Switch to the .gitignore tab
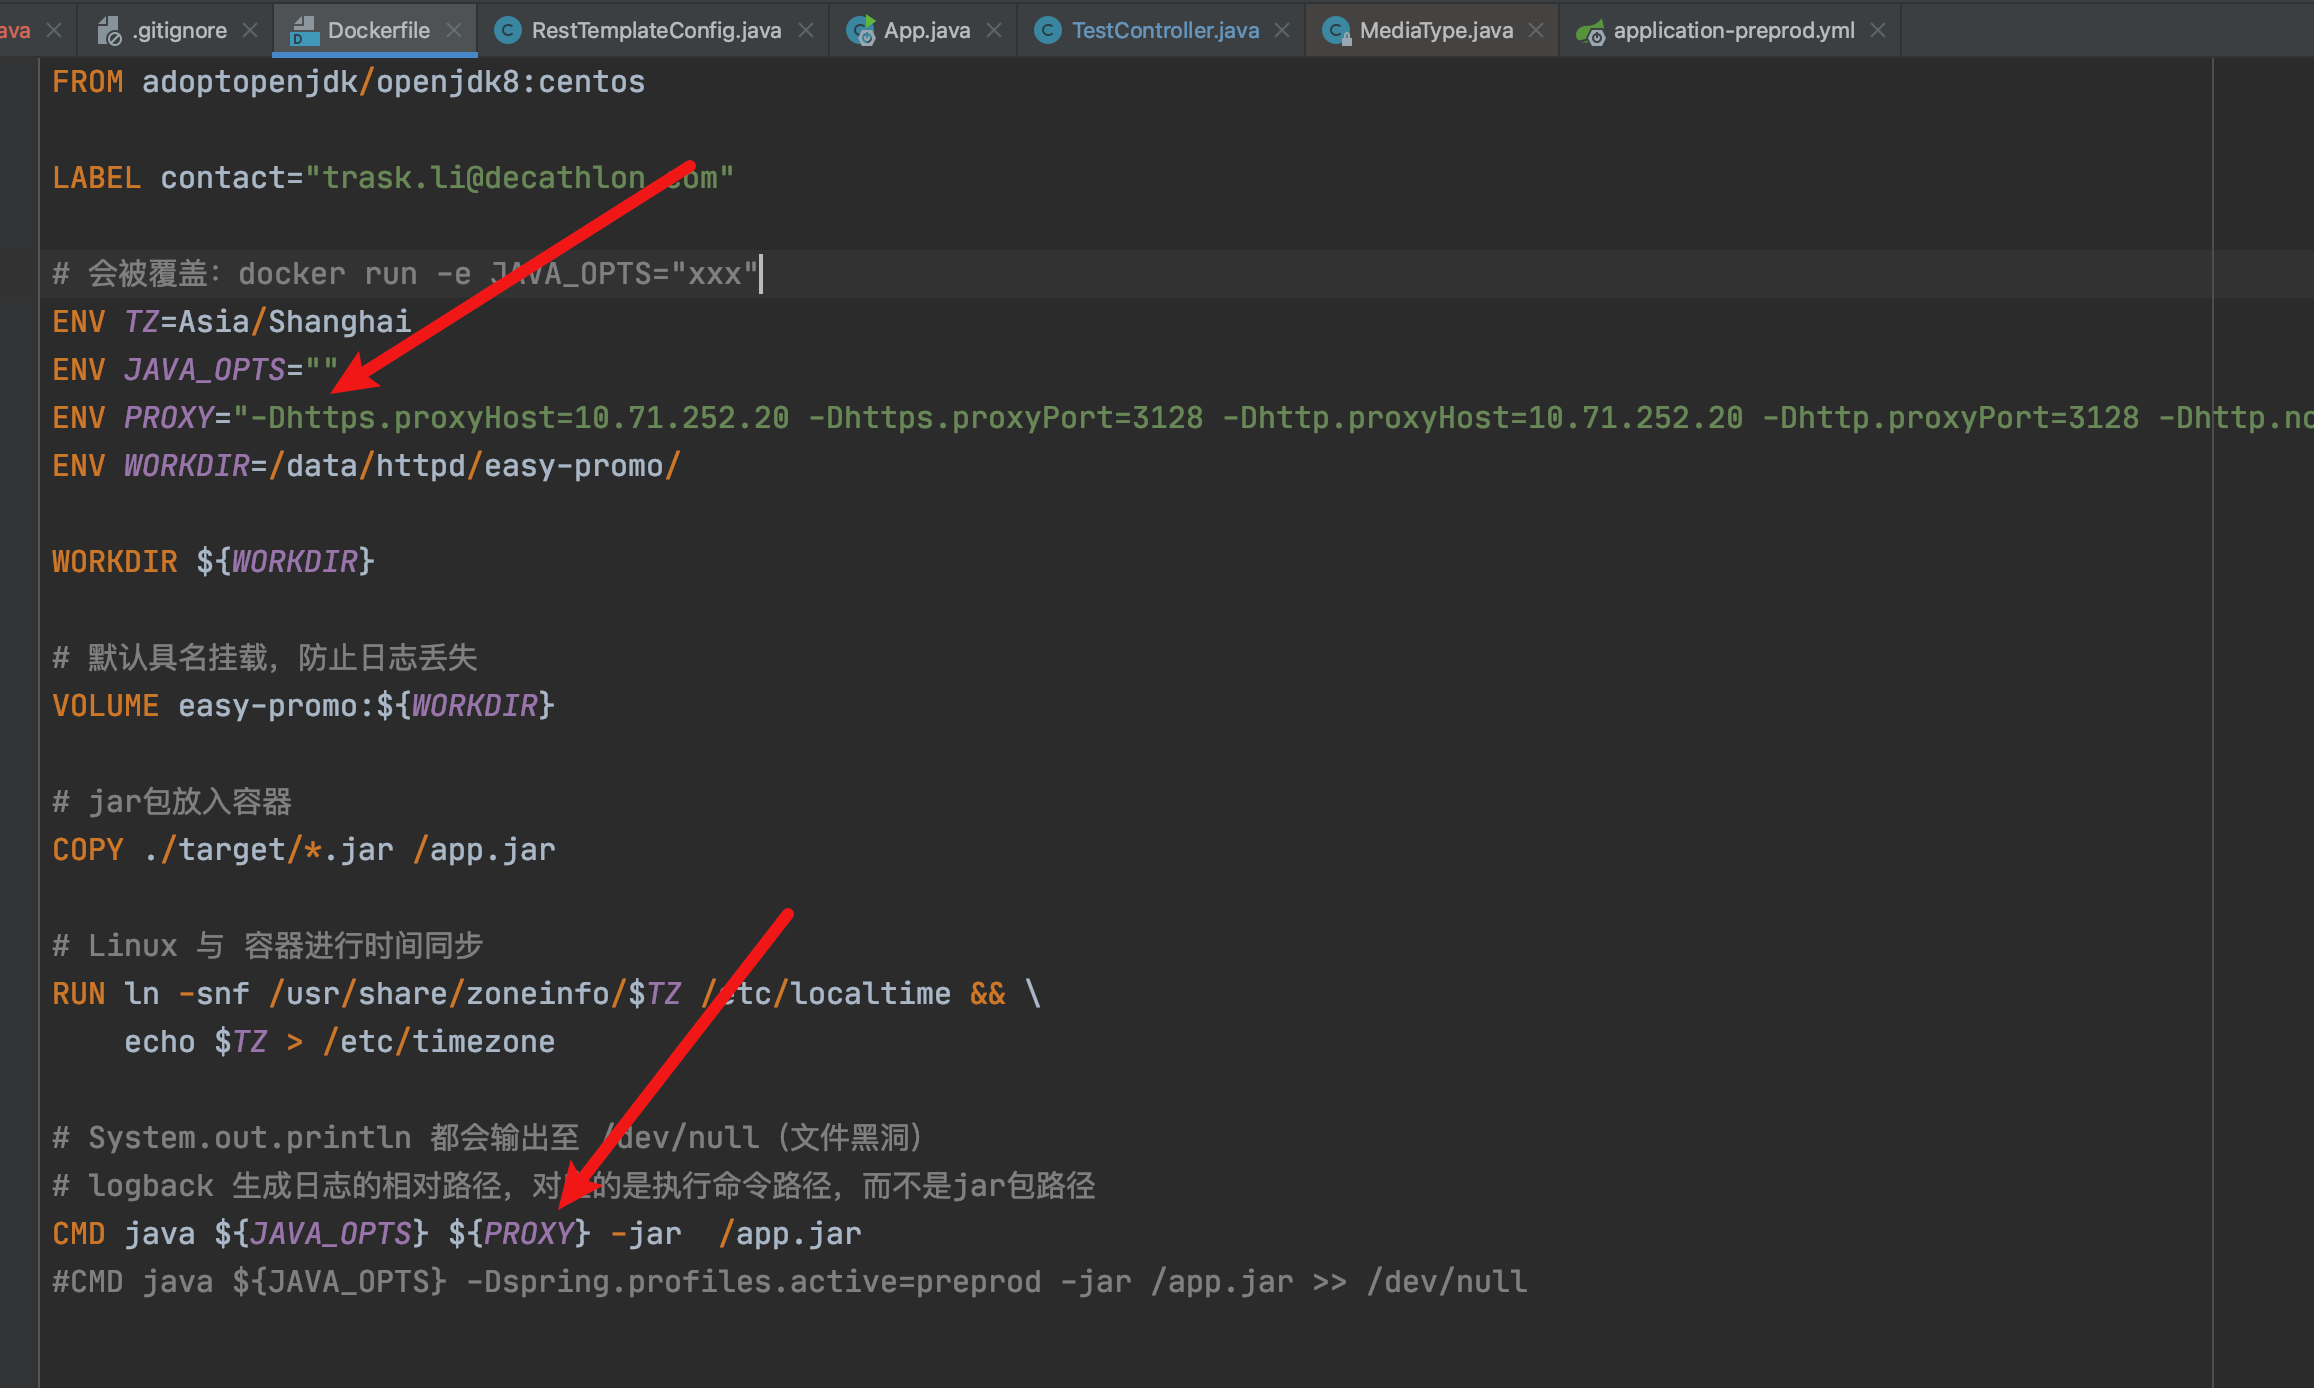2314x1388 pixels. click(179, 30)
